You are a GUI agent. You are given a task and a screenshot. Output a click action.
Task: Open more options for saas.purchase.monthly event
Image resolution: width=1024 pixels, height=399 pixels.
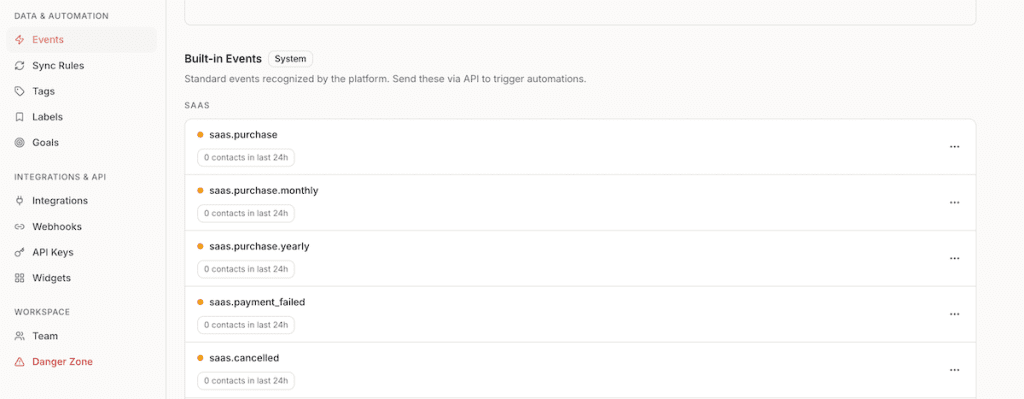pyautogui.click(x=954, y=202)
